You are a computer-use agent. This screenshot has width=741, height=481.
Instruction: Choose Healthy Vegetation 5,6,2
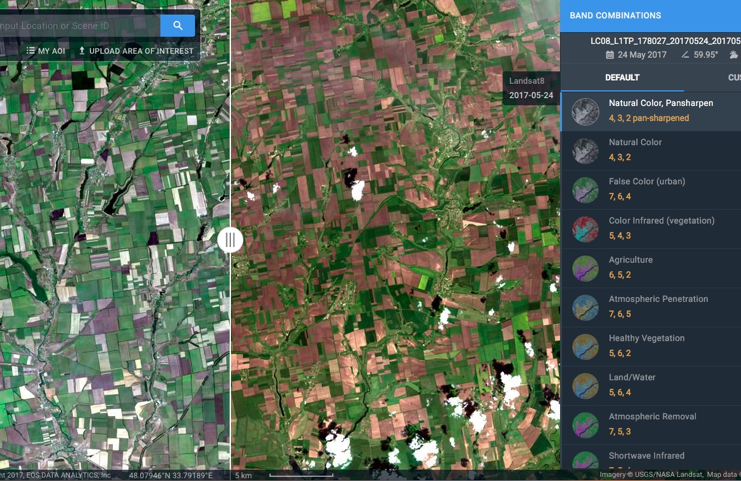point(651,347)
